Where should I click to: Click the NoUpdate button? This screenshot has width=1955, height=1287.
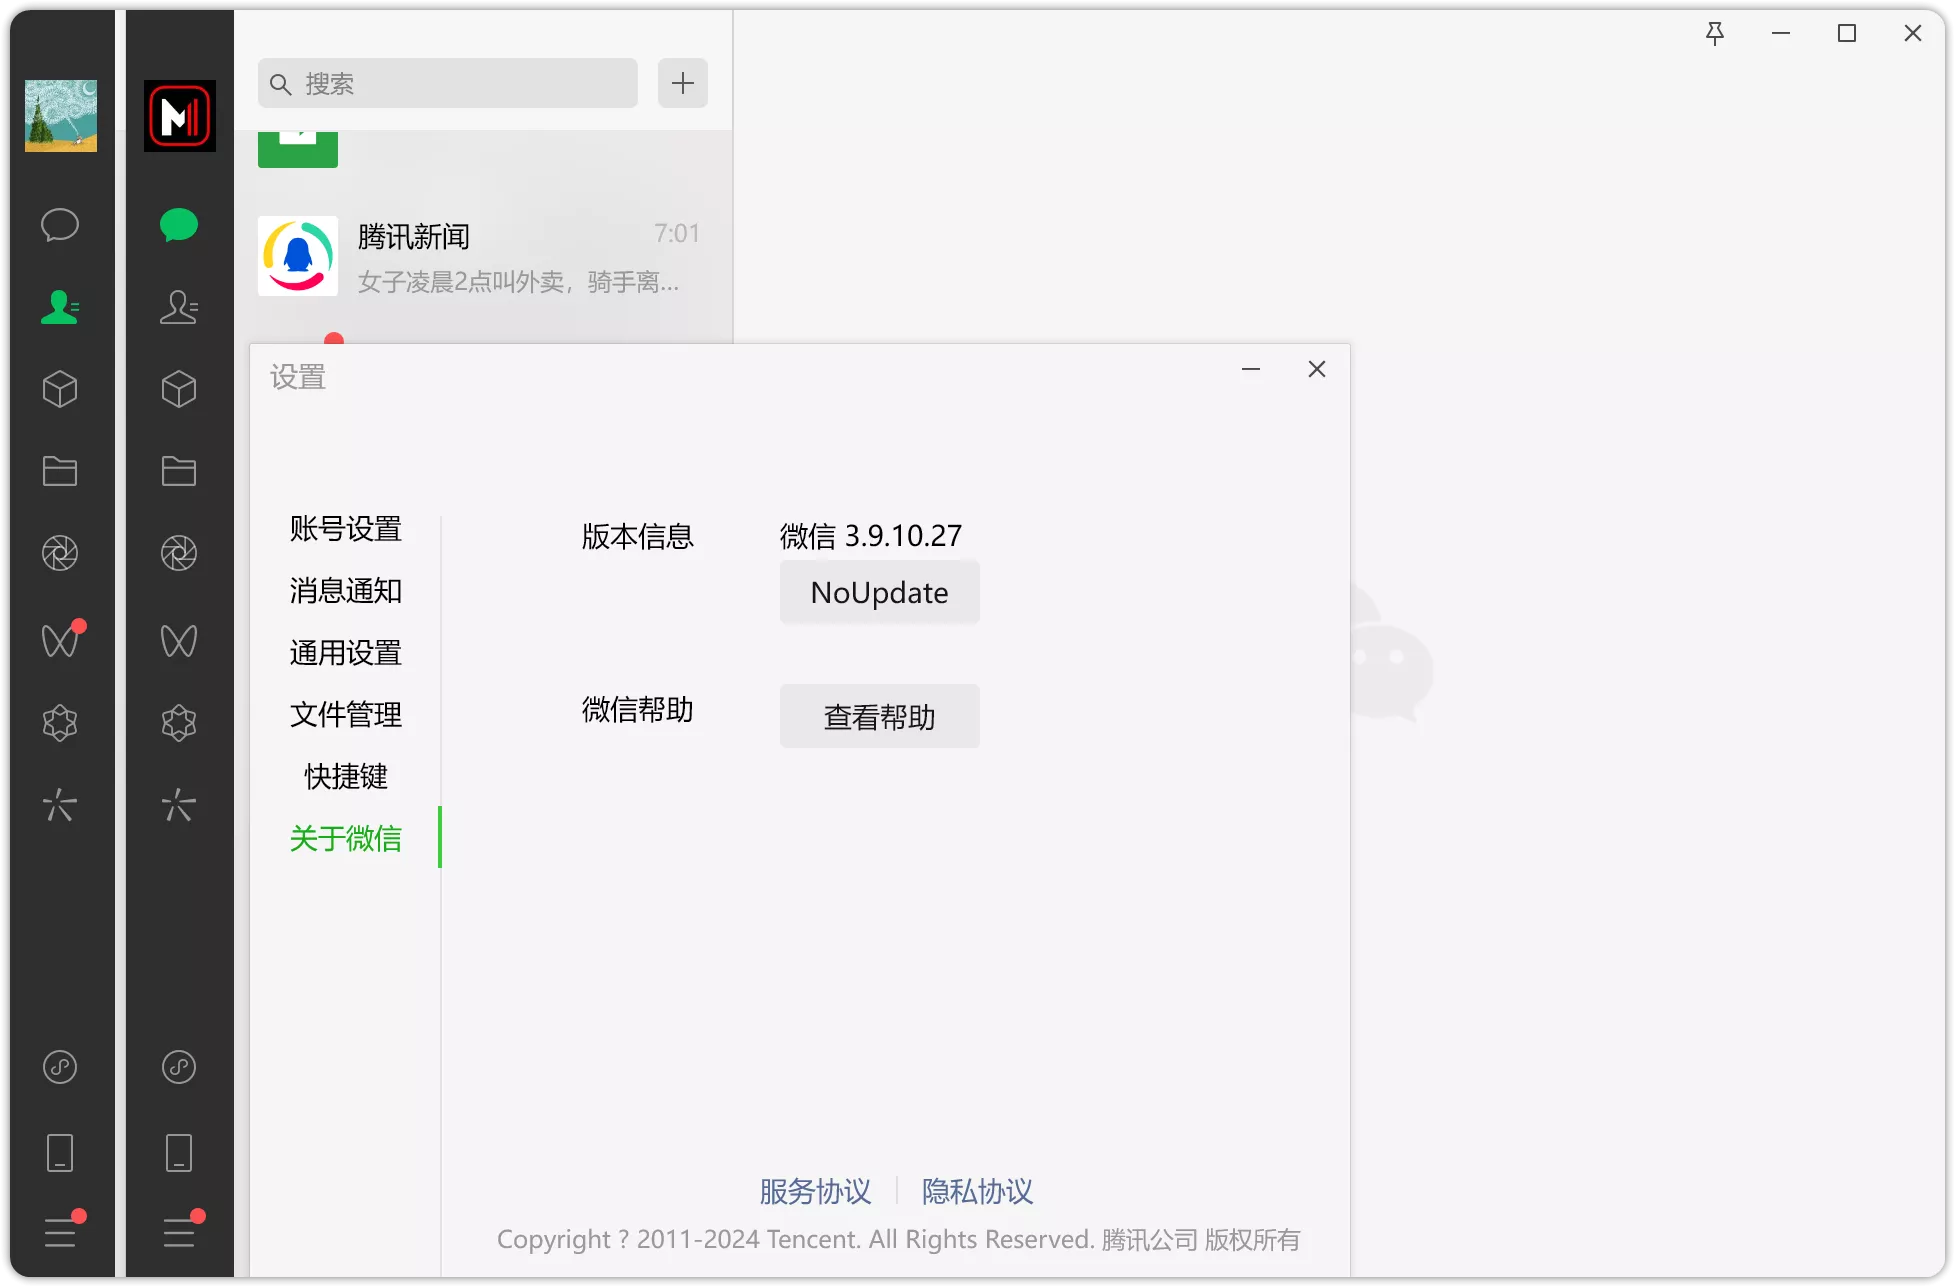point(879,592)
